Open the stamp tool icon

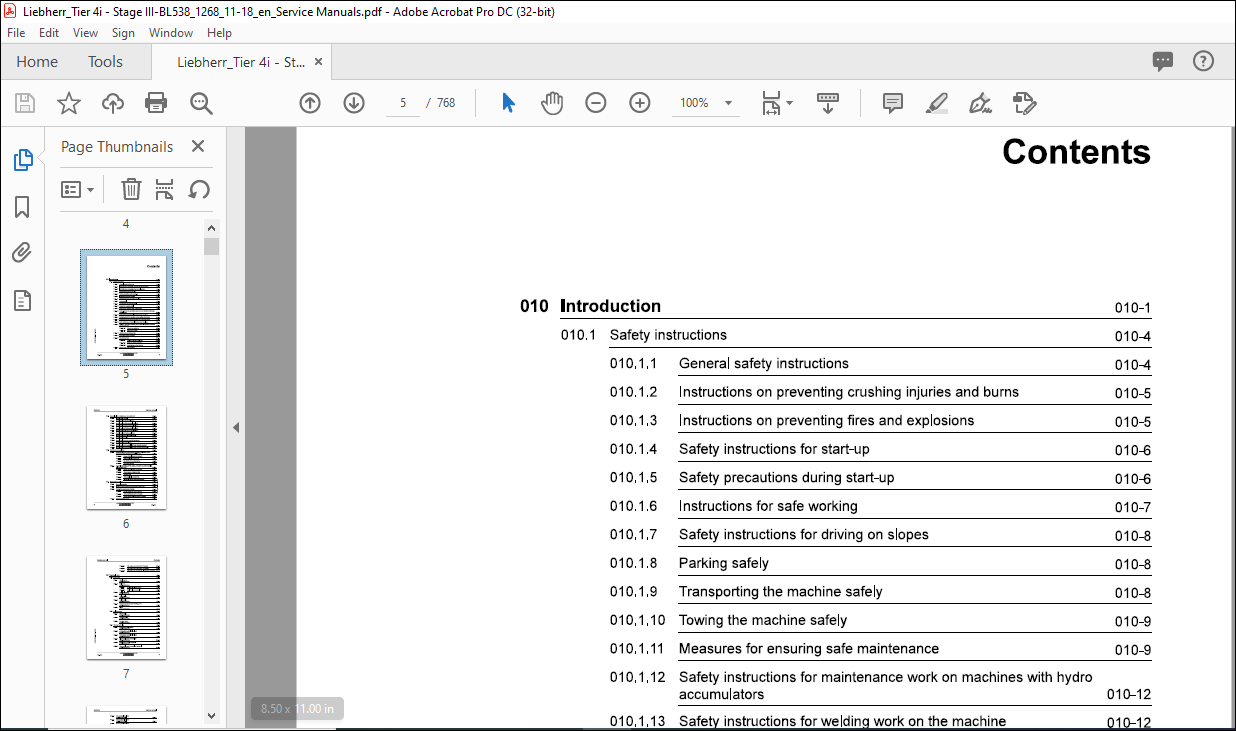coord(1024,103)
